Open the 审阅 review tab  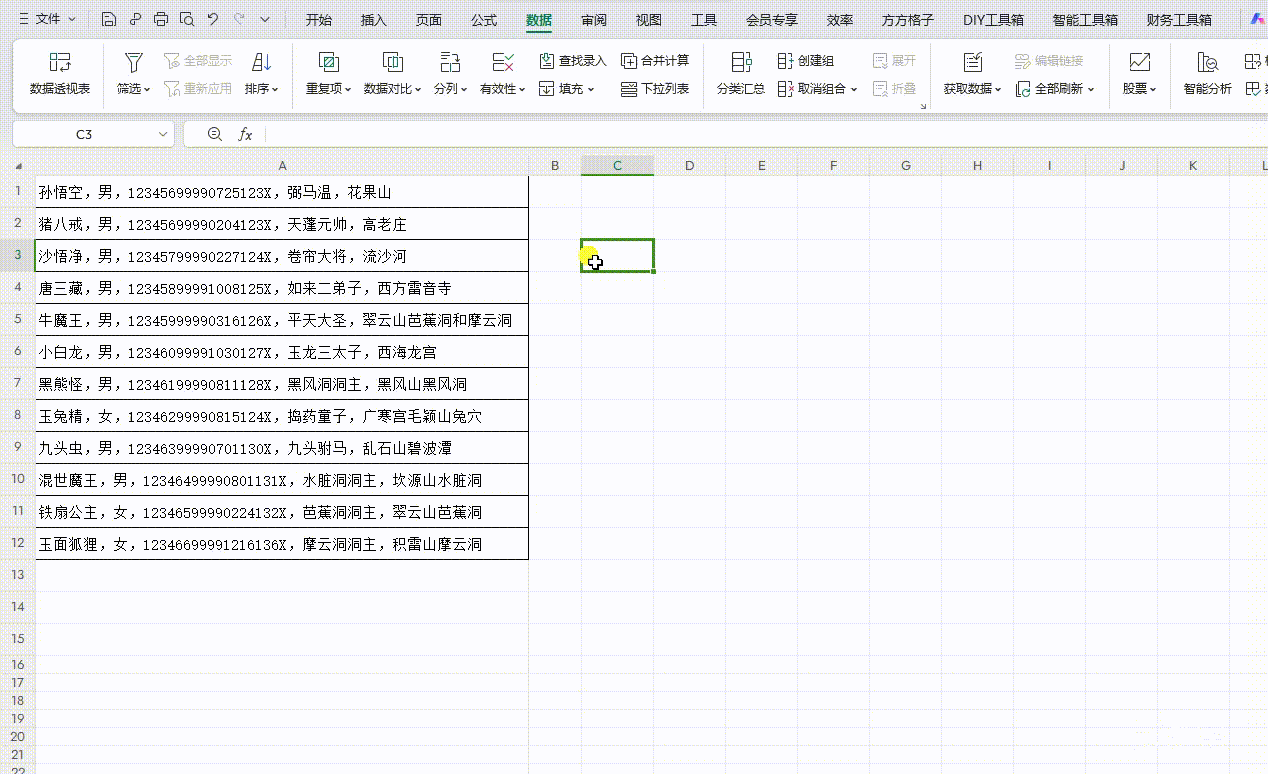click(594, 20)
